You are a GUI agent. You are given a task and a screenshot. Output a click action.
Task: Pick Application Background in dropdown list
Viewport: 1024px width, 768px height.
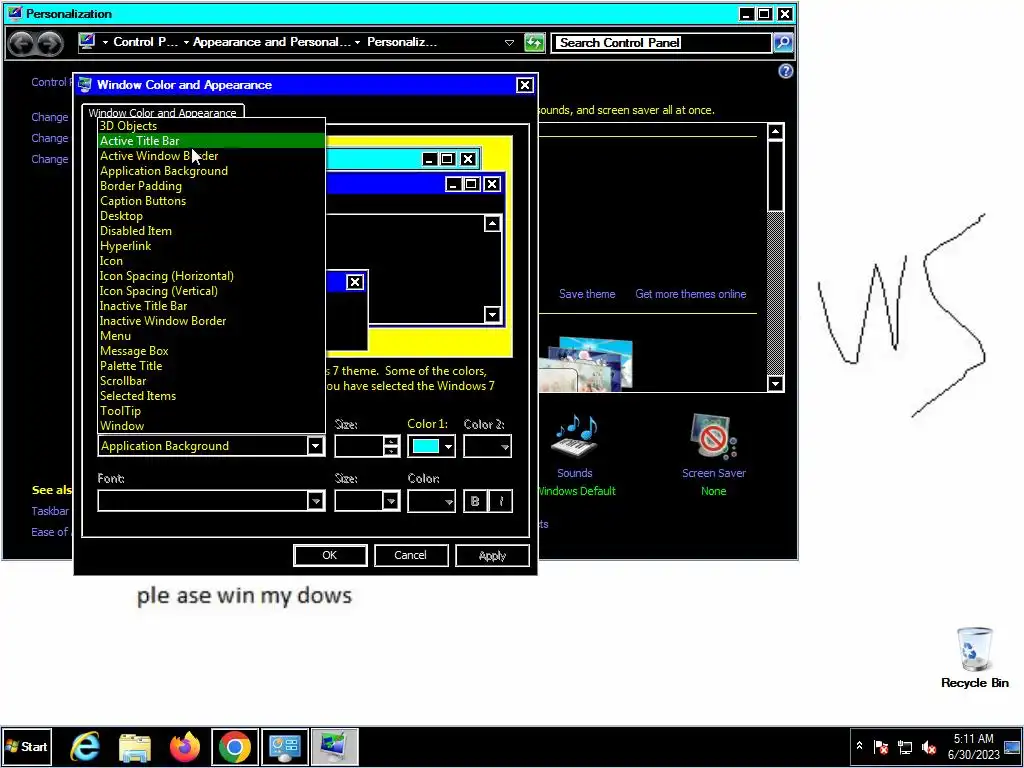tap(211, 171)
